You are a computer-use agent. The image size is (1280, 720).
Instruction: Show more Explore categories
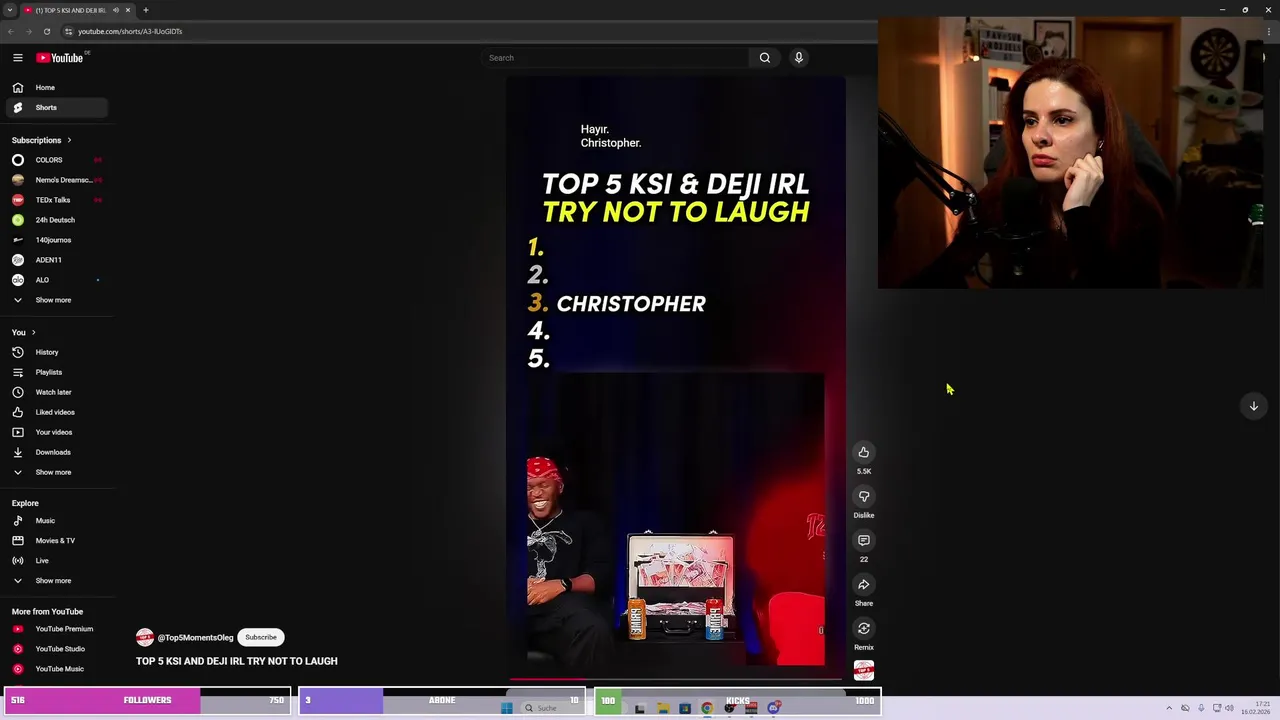[55, 581]
